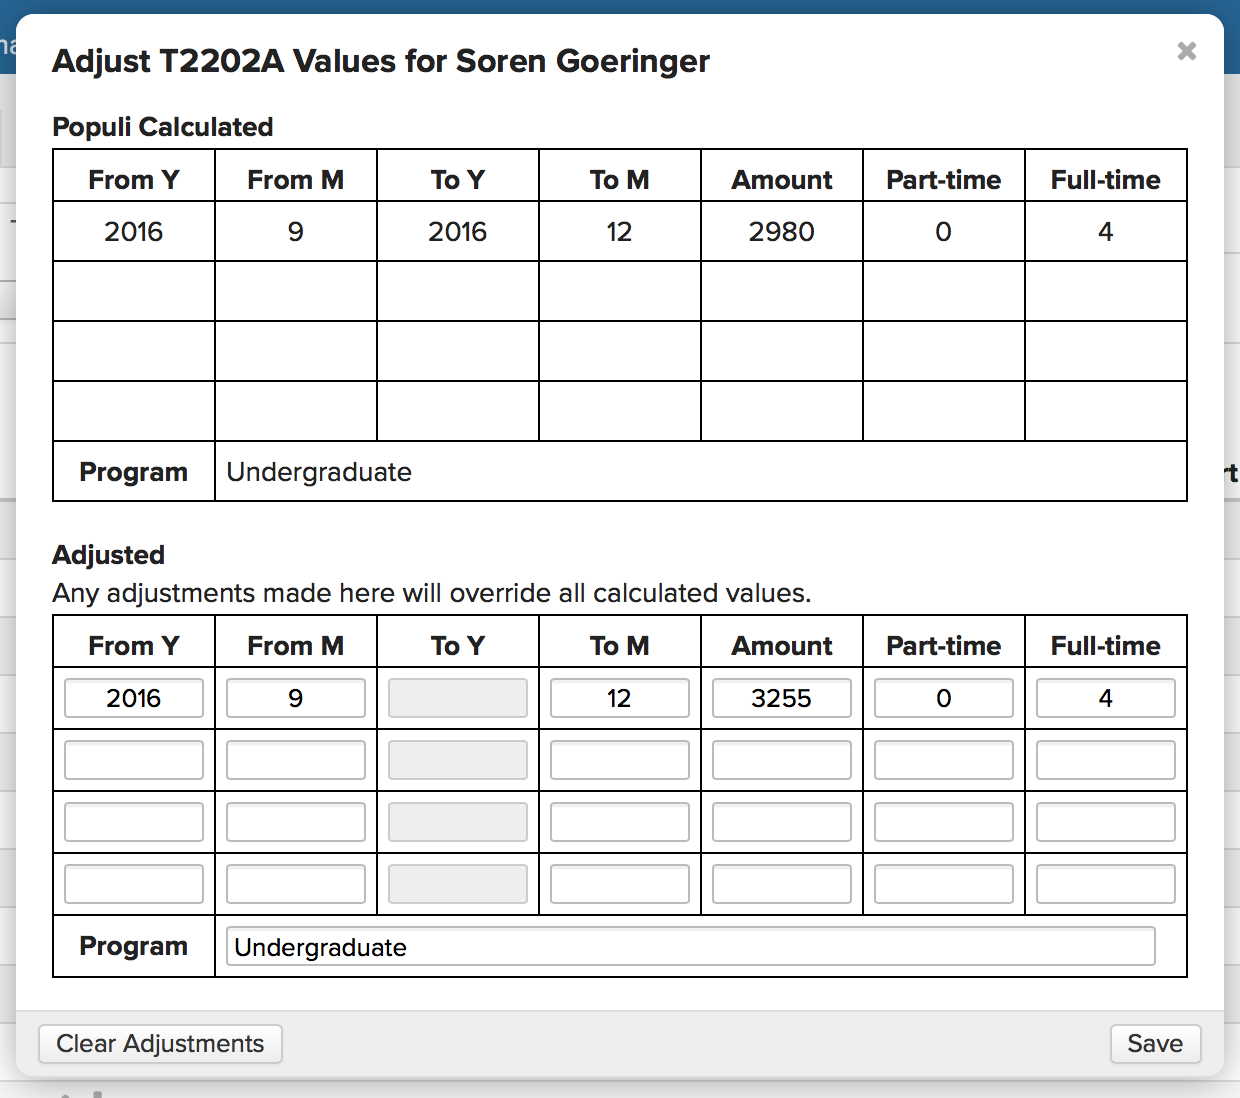Click the dialog title Adjust T2202A Values
The height and width of the screenshot is (1098, 1240).
pos(381,61)
